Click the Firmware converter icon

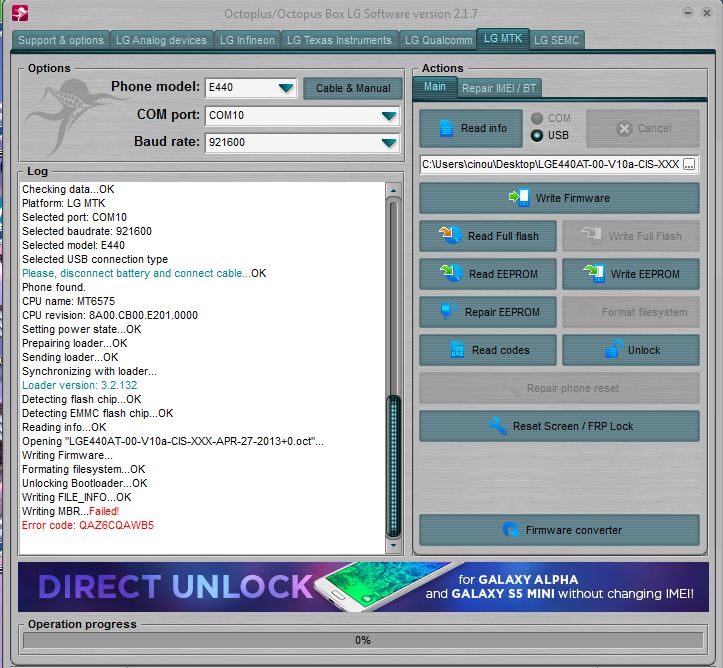pyautogui.click(x=510, y=530)
